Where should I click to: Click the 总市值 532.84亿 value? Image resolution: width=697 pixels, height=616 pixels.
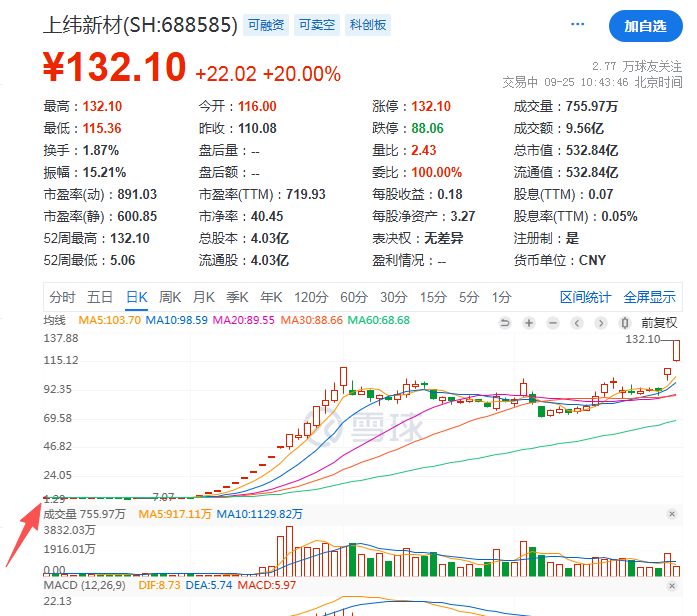[x=592, y=150]
